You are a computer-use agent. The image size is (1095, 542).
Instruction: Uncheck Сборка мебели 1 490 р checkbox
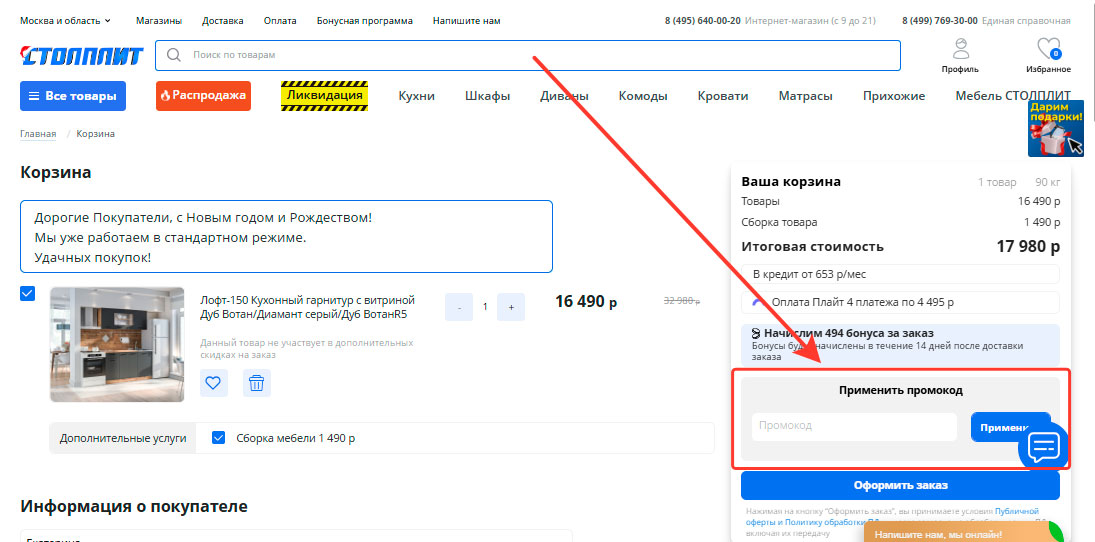[x=219, y=438]
